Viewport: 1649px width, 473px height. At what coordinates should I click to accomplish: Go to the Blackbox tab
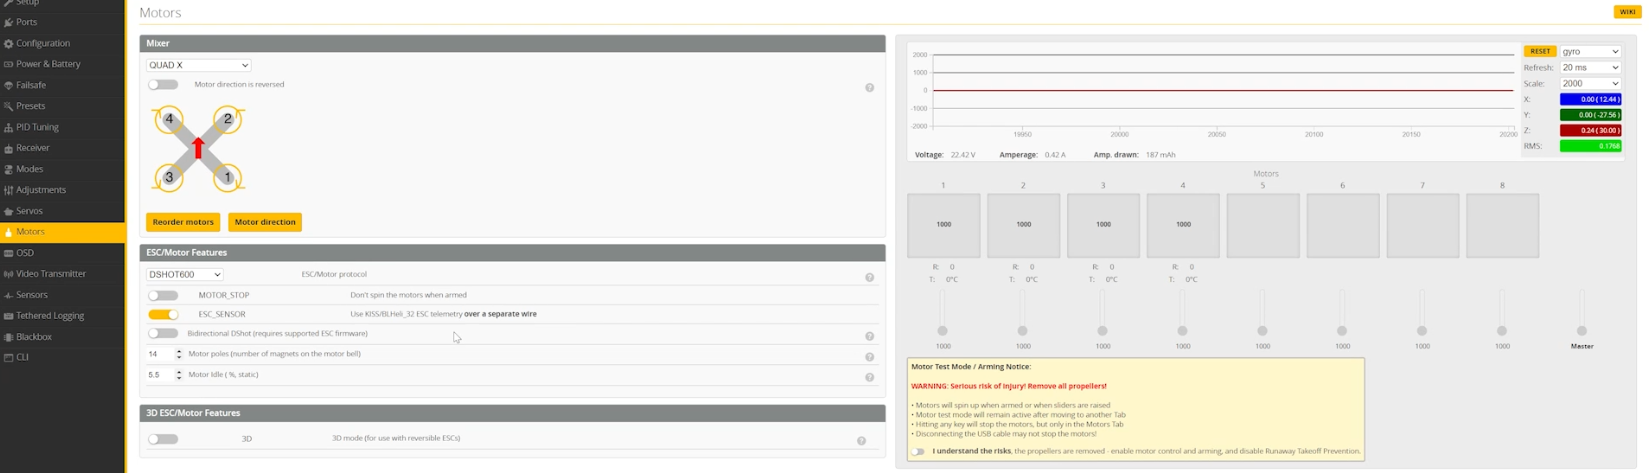(33, 337)
